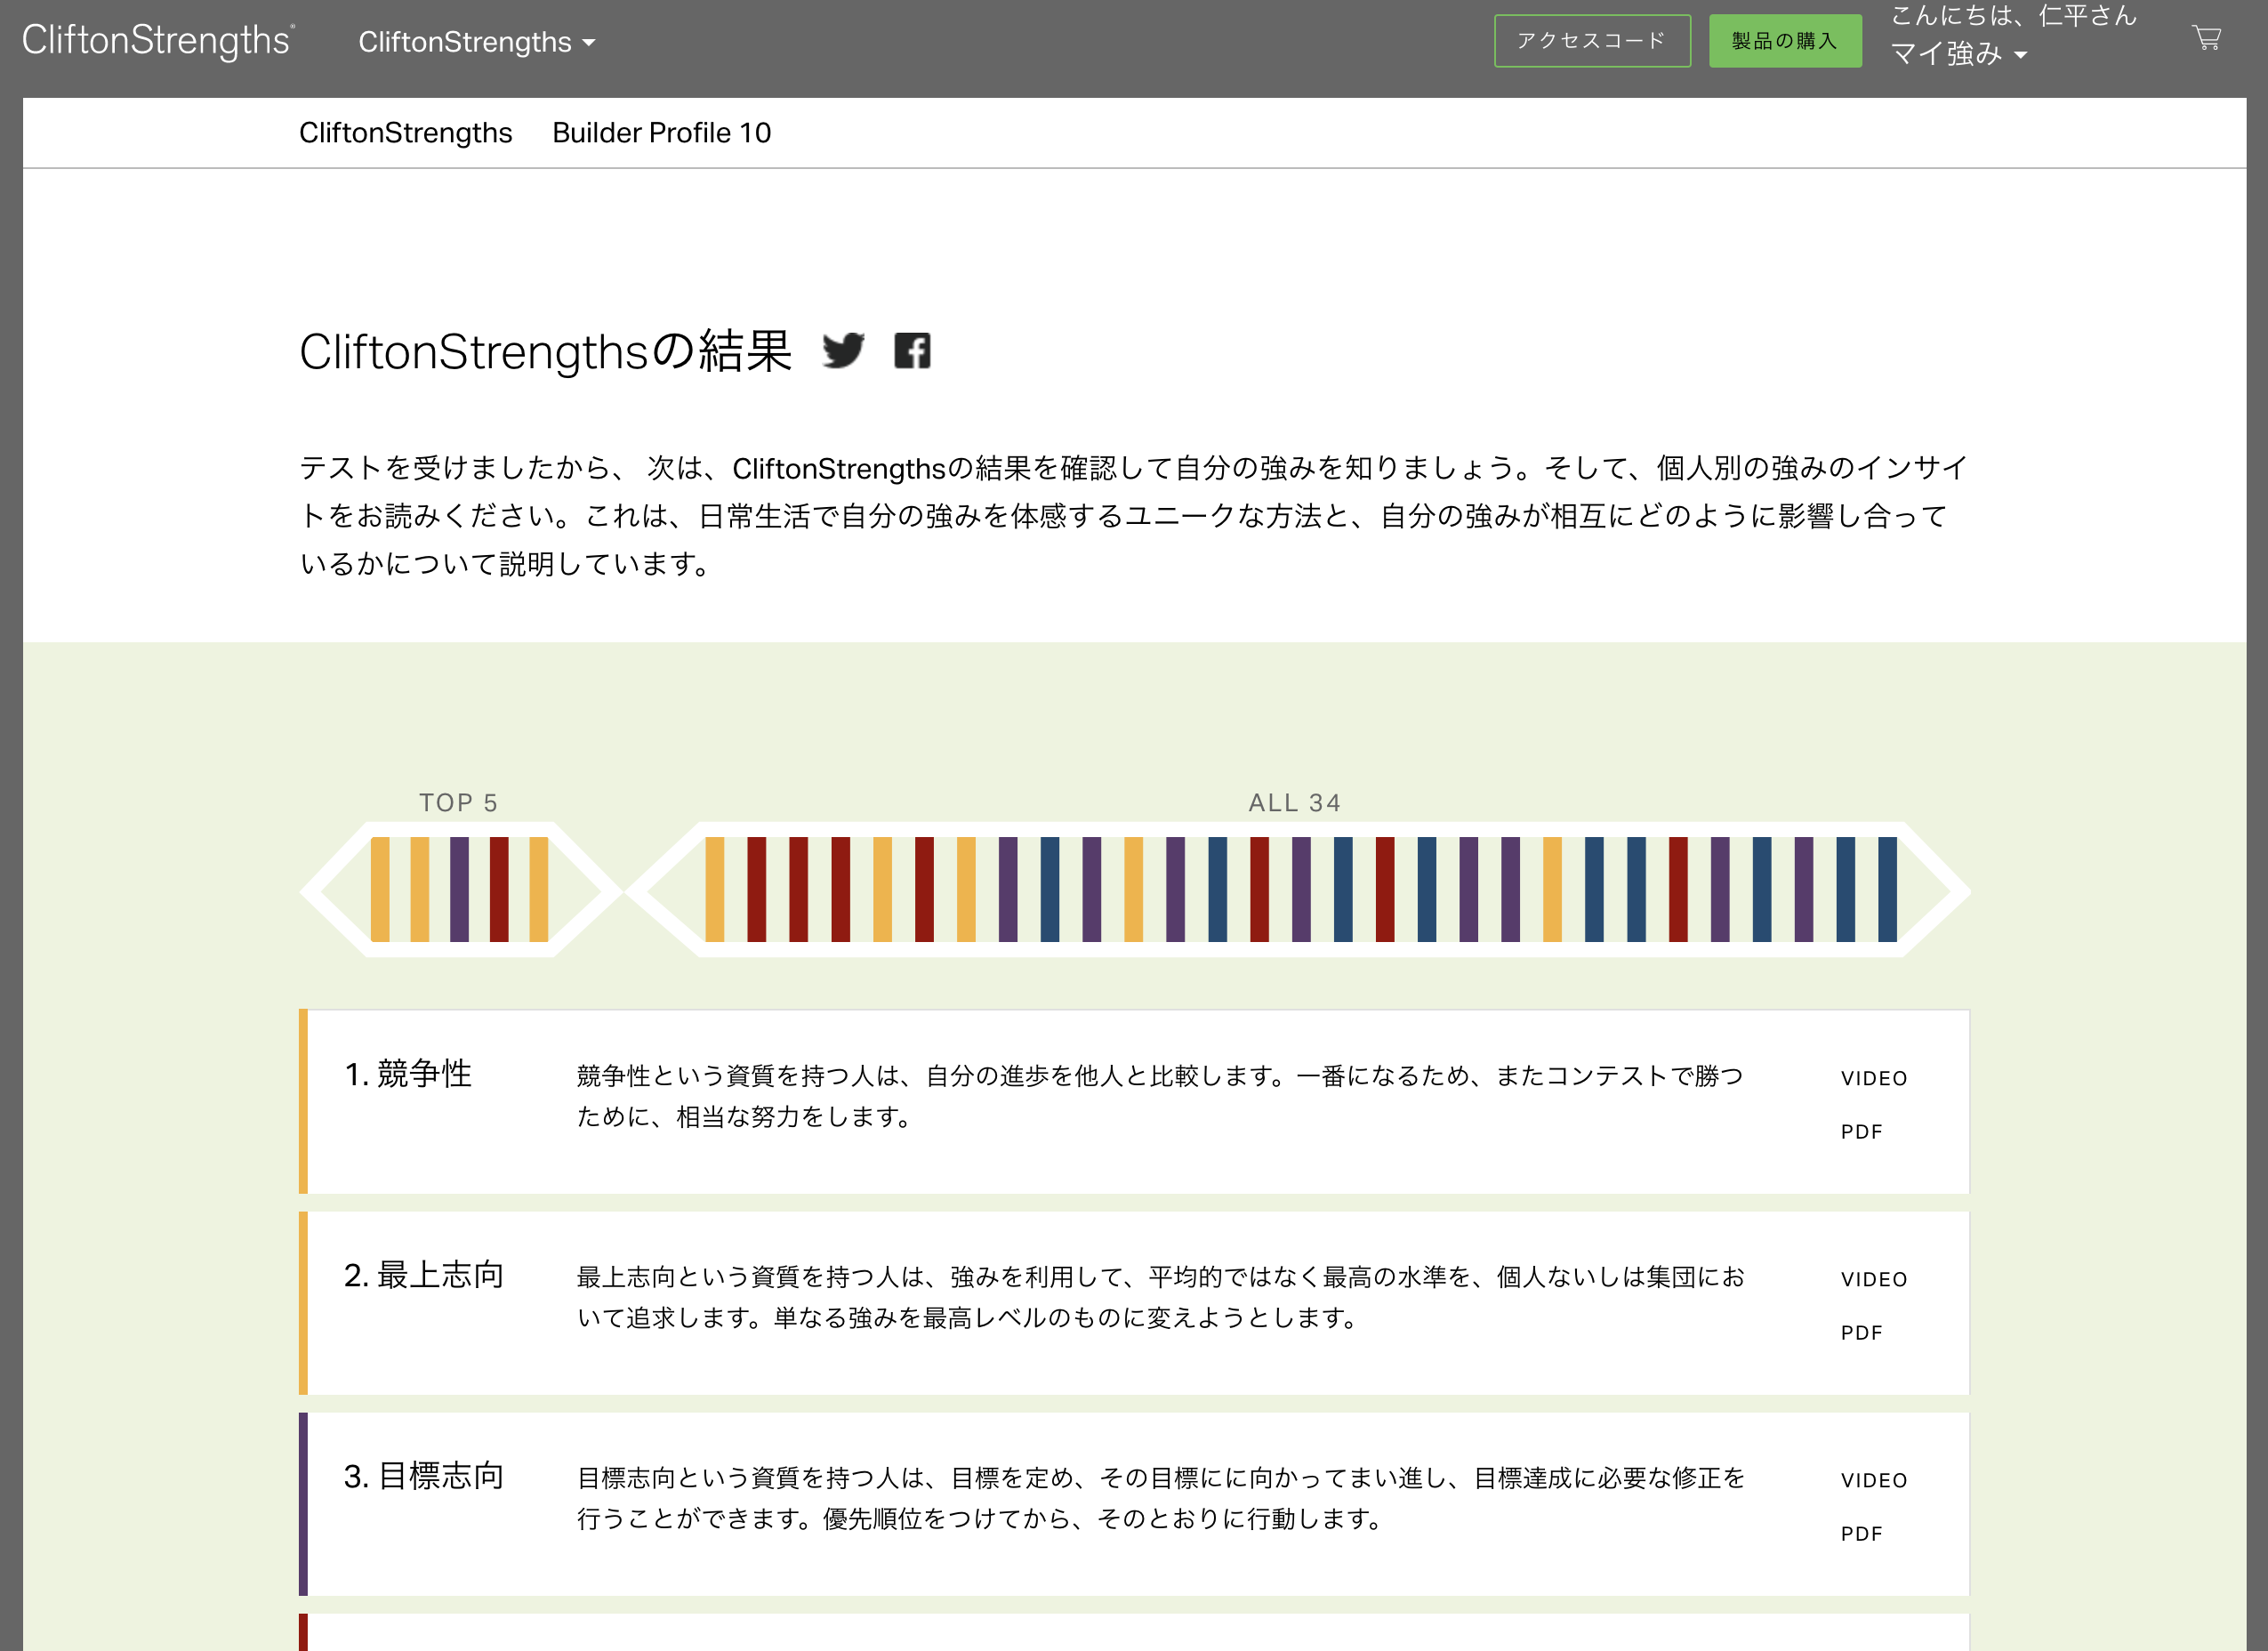Open PDF link for 最上志向
This screenshot has height=1651, width=2268.
(x=1861, y=1333)
